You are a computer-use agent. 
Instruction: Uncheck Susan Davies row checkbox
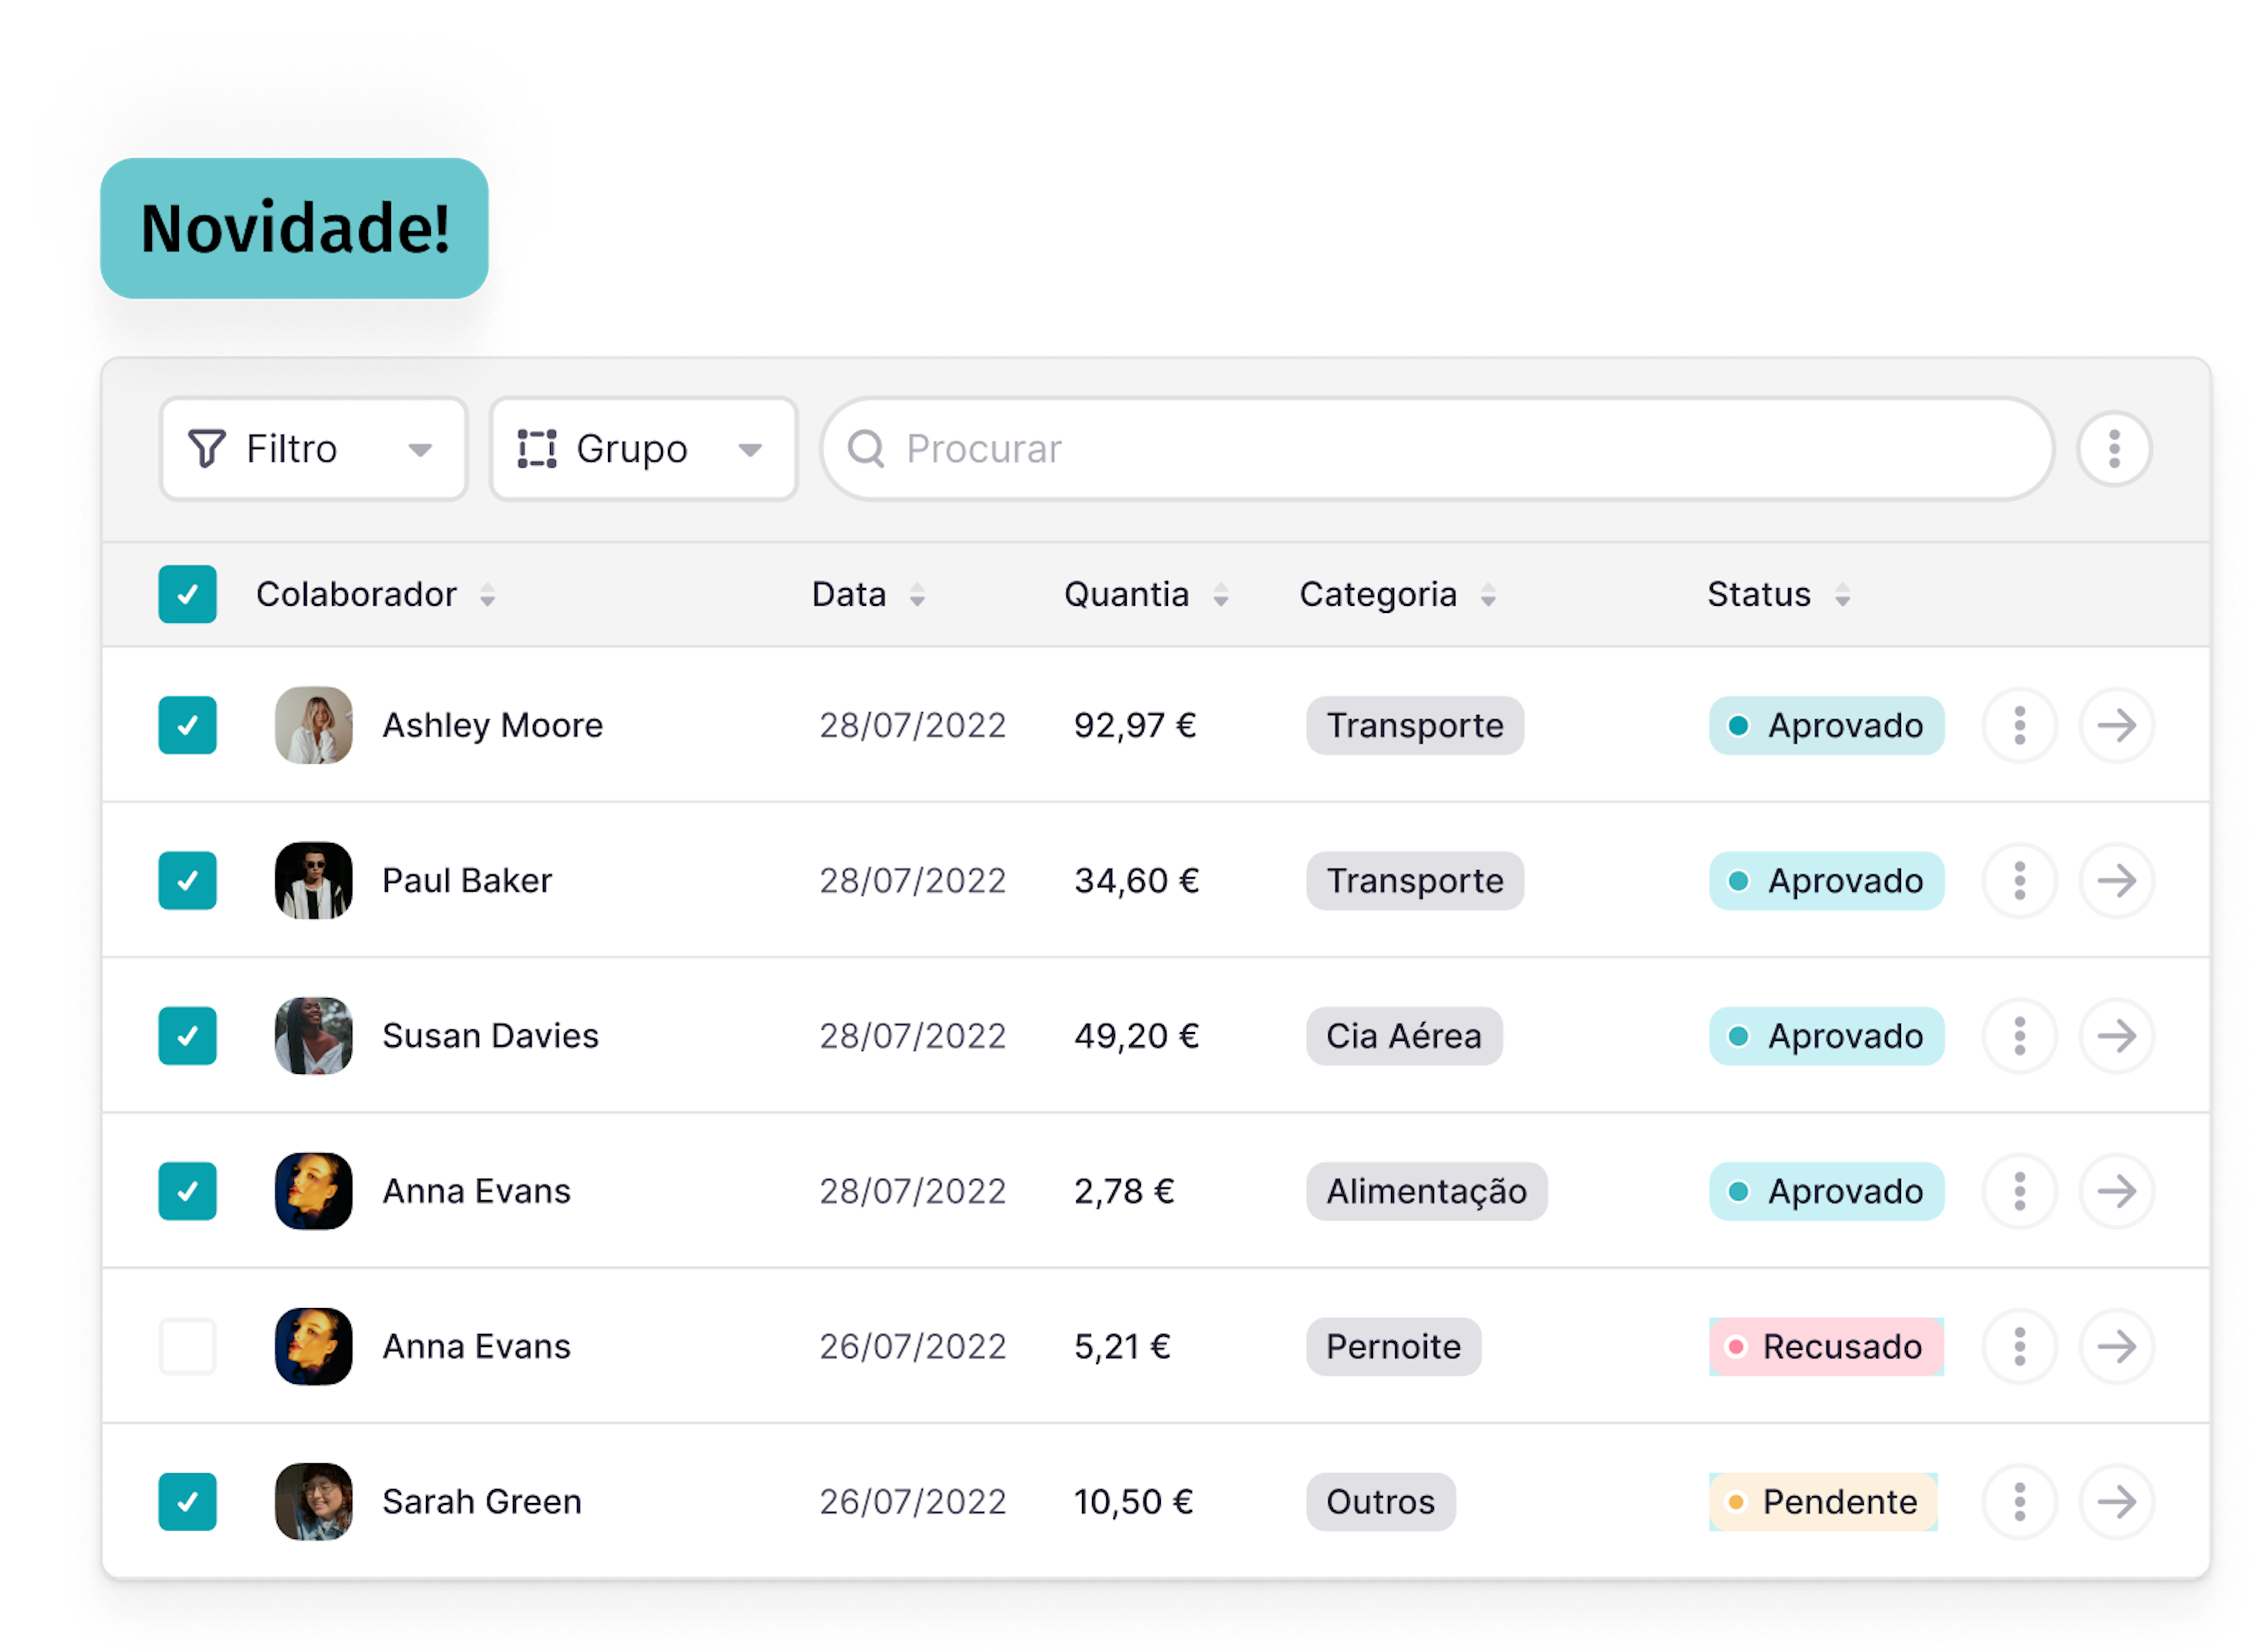point(187,1035)
